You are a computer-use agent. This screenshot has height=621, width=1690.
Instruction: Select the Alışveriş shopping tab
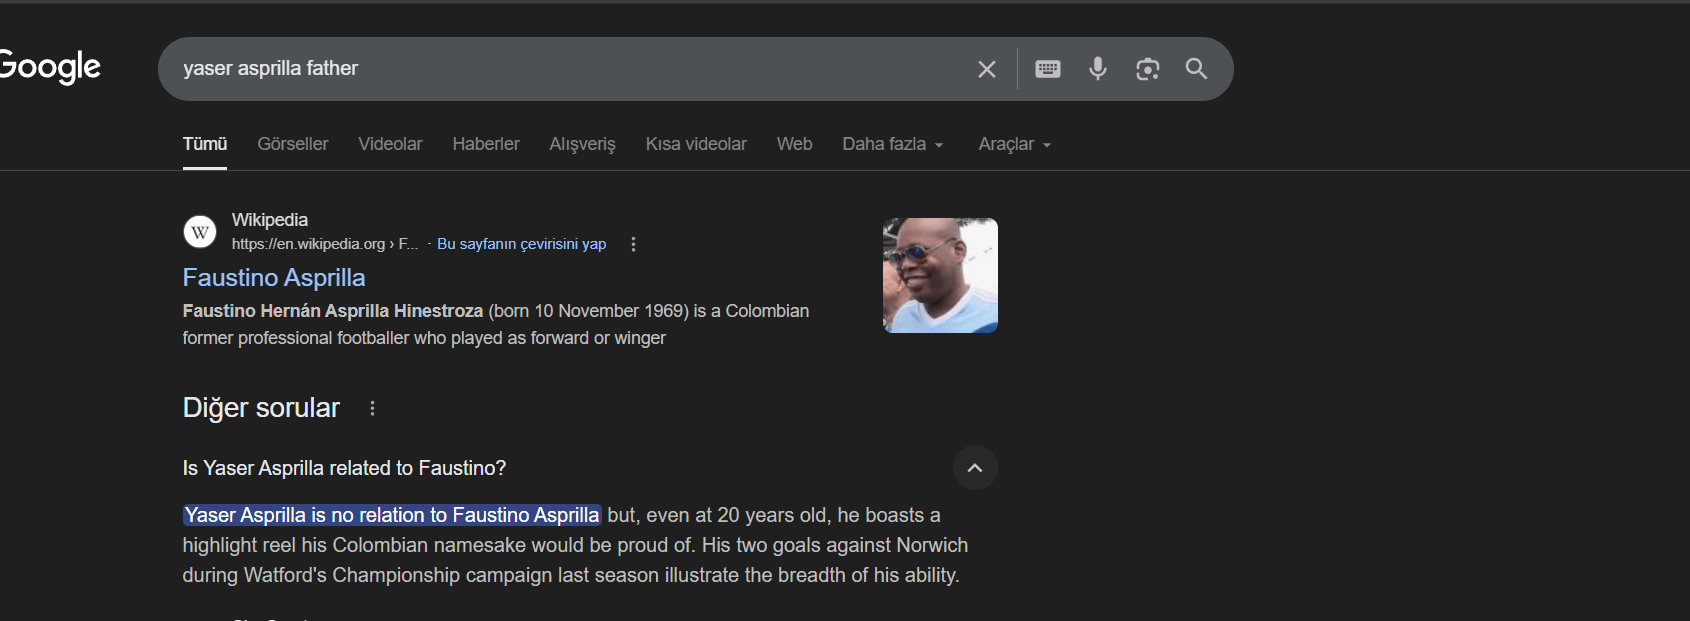(x=582, y=144)
